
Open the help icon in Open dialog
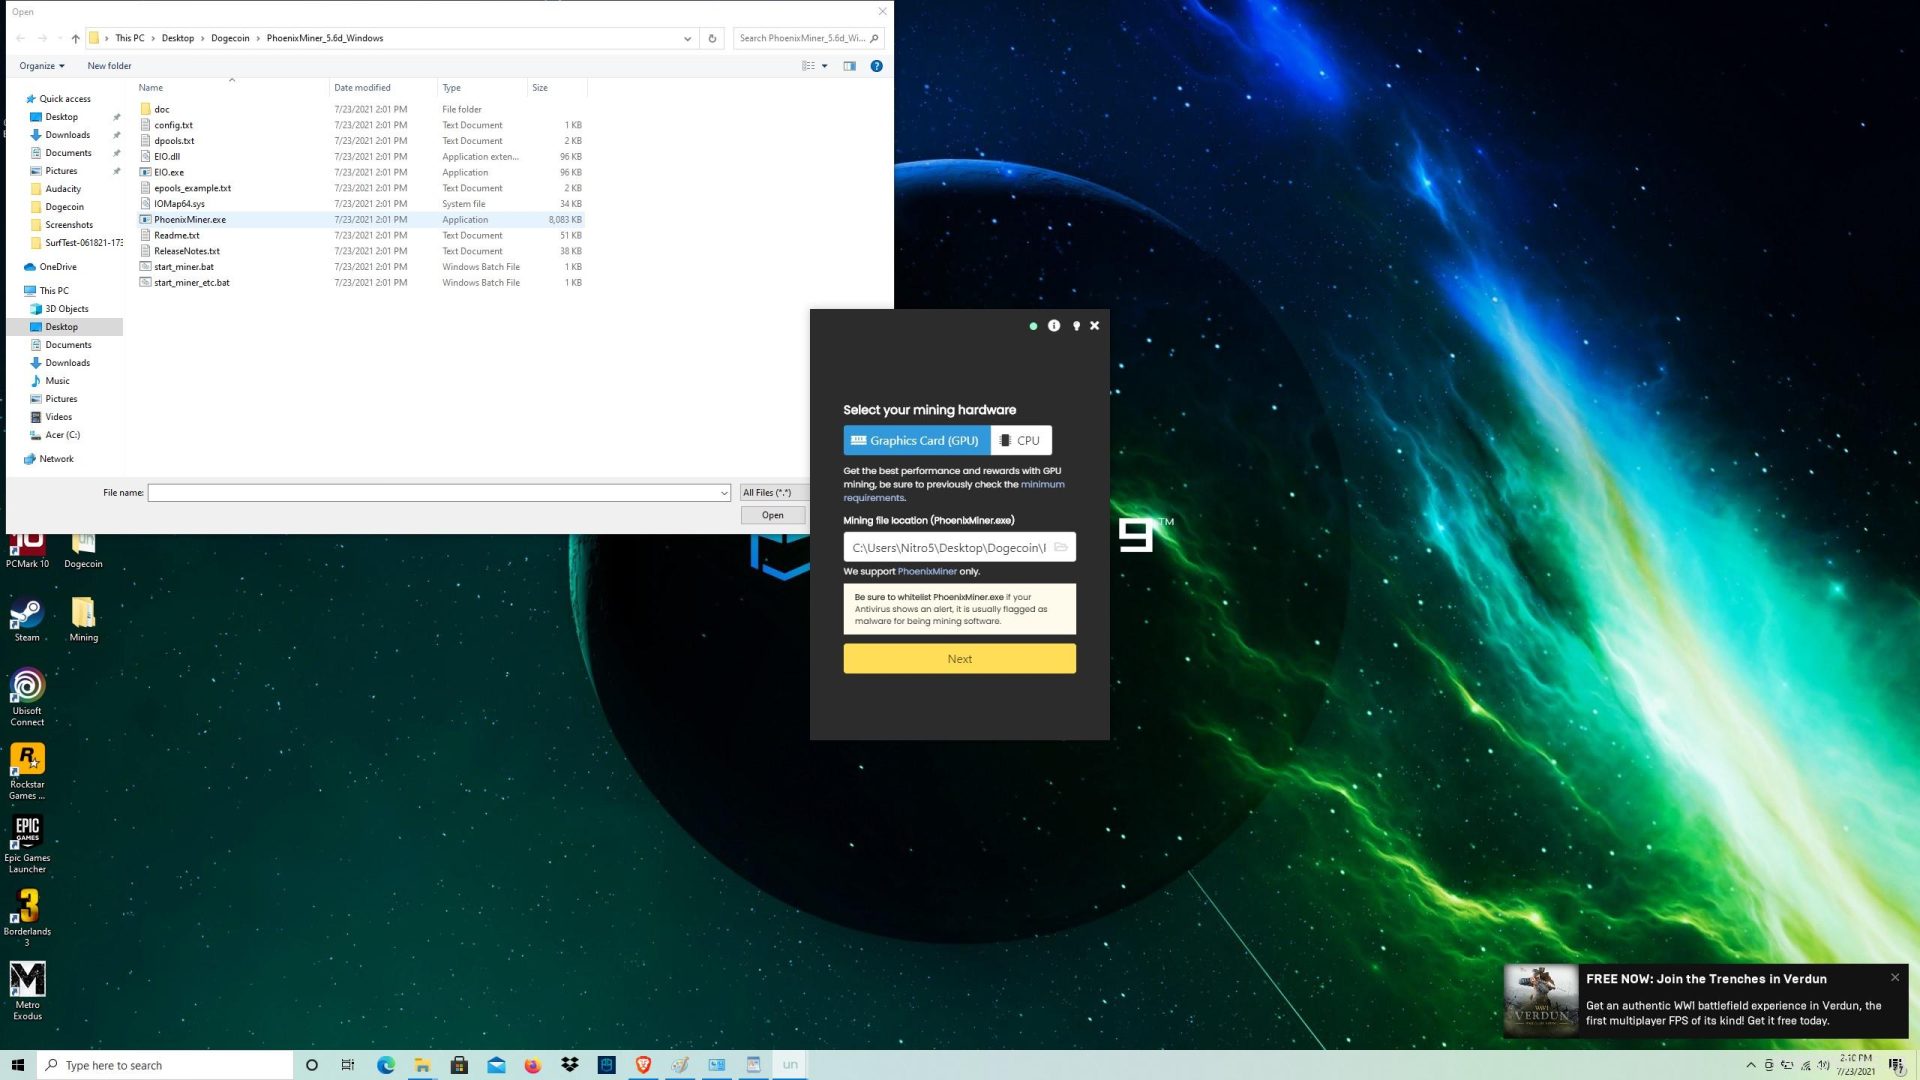click(x=876, y=66)
